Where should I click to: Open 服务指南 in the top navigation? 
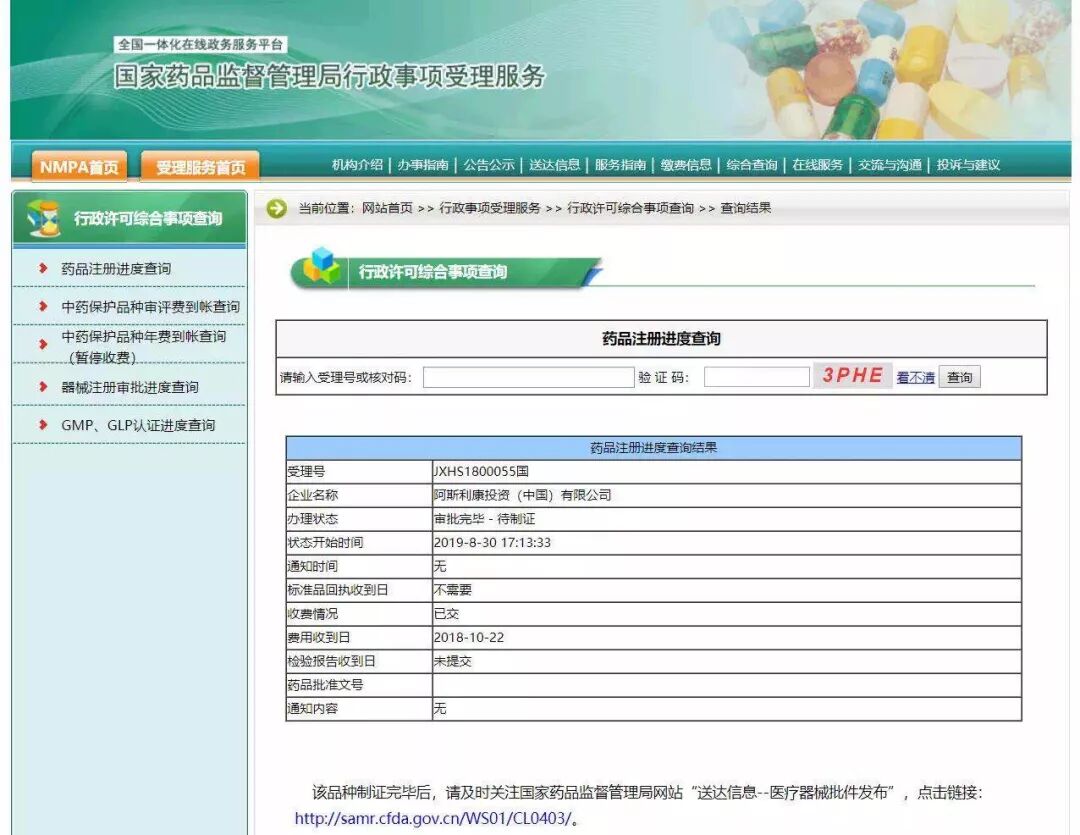pos(620,165)
